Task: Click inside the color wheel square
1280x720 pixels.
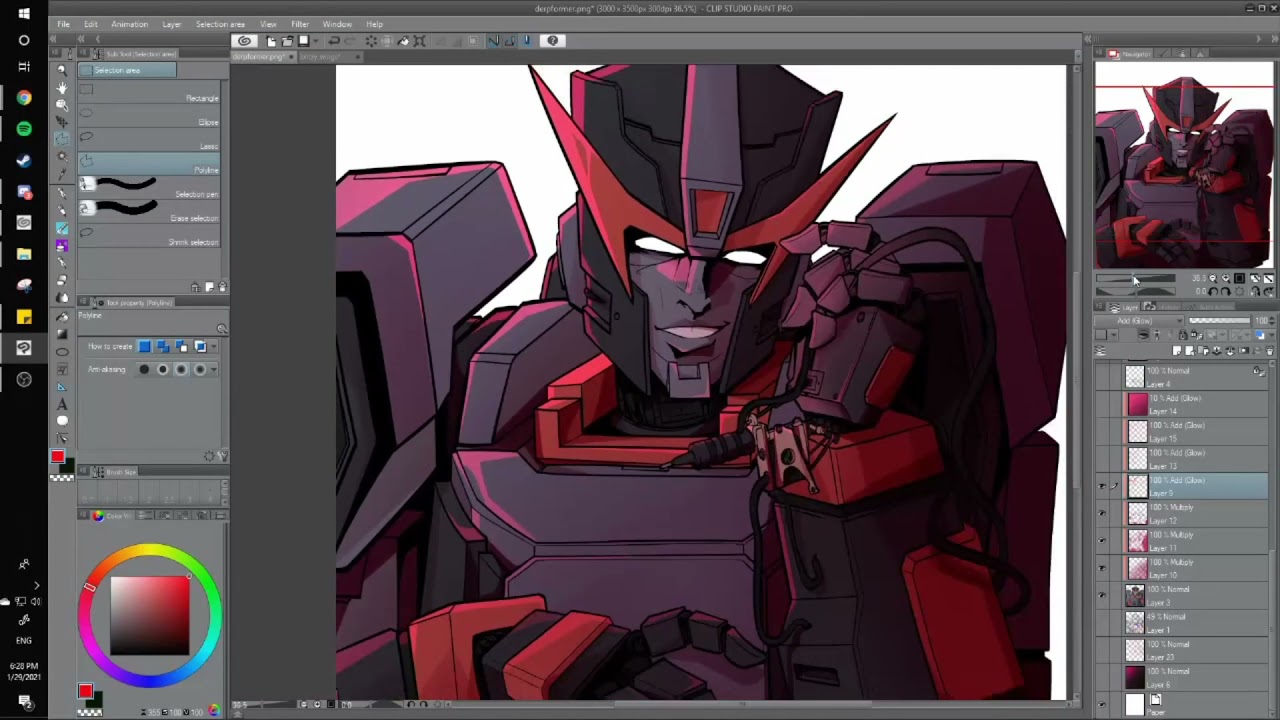Action: tap(150, 614)
